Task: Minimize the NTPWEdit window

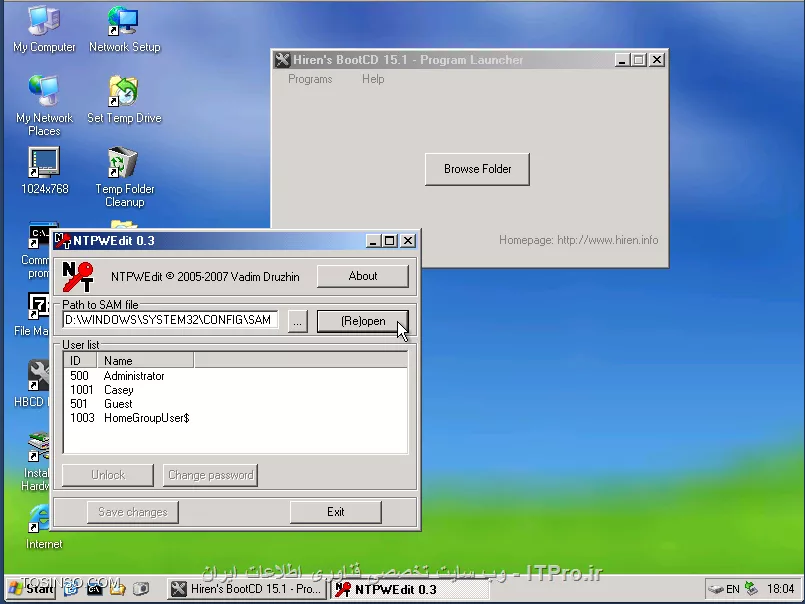Action: tap(373, 241)
